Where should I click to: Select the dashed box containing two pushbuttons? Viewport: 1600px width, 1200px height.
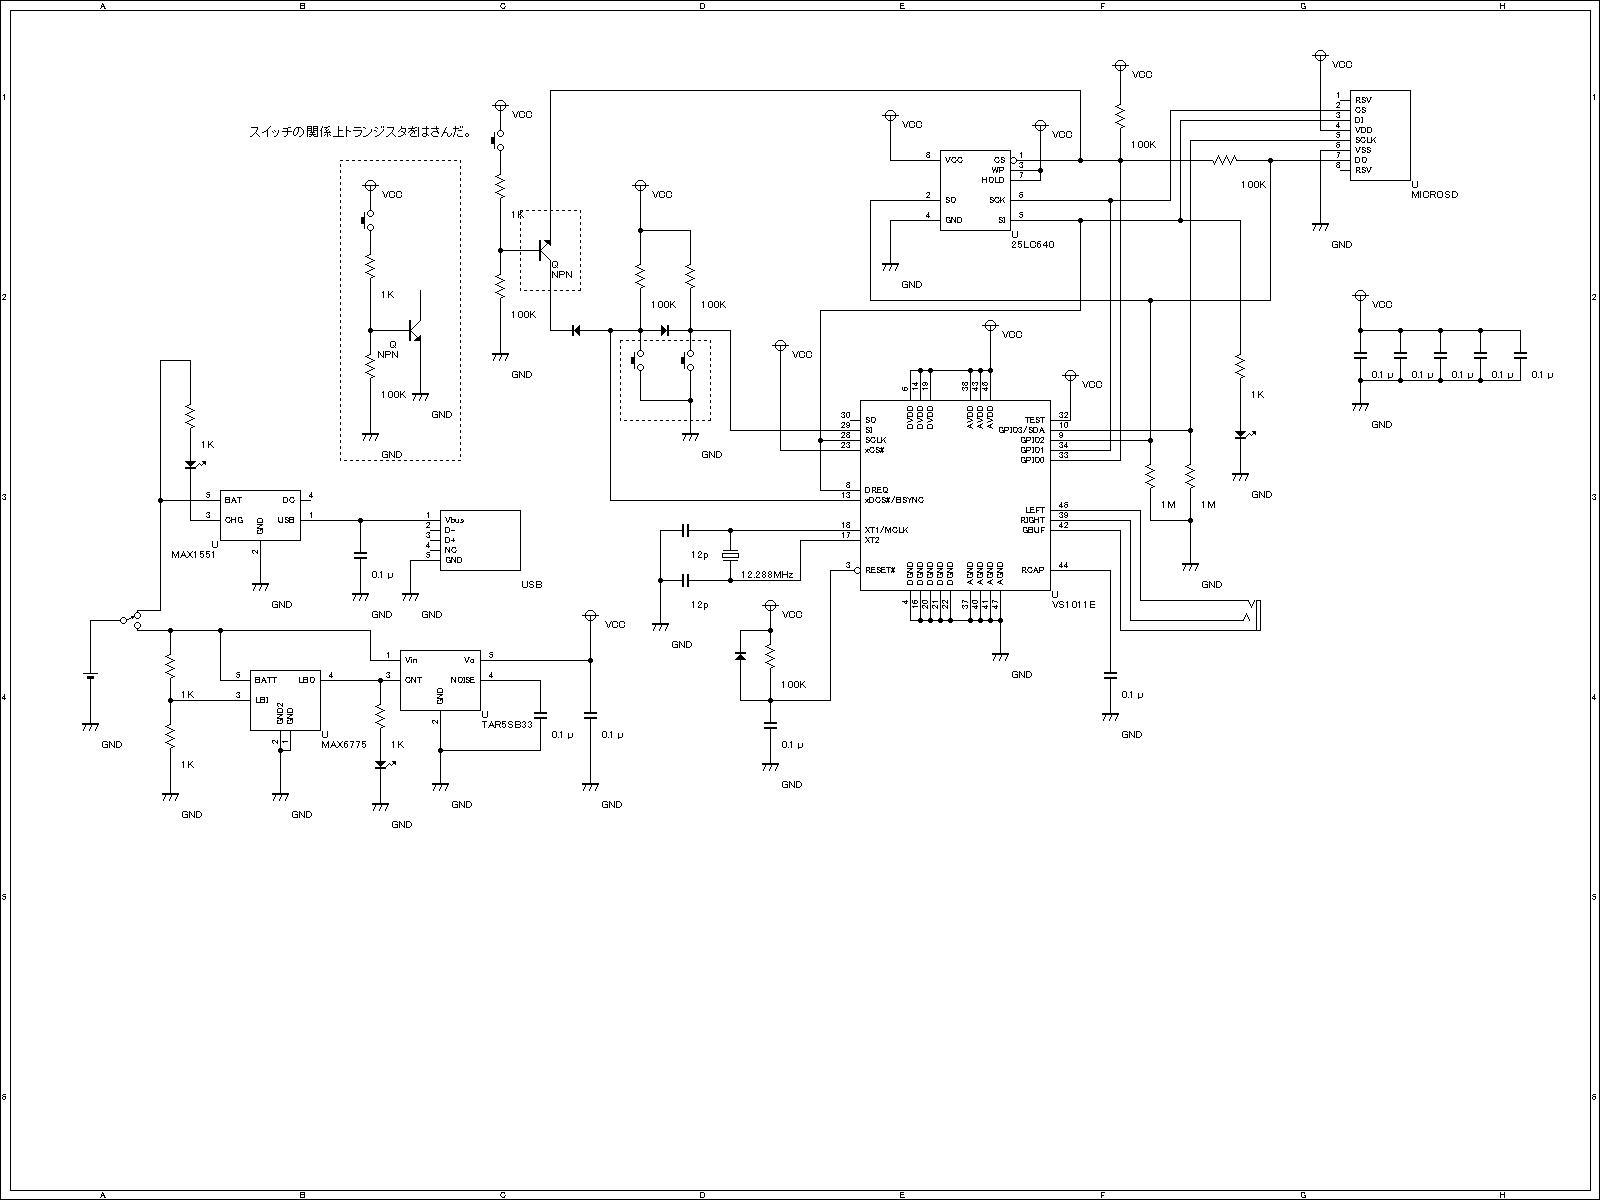(x=665, y=380)
